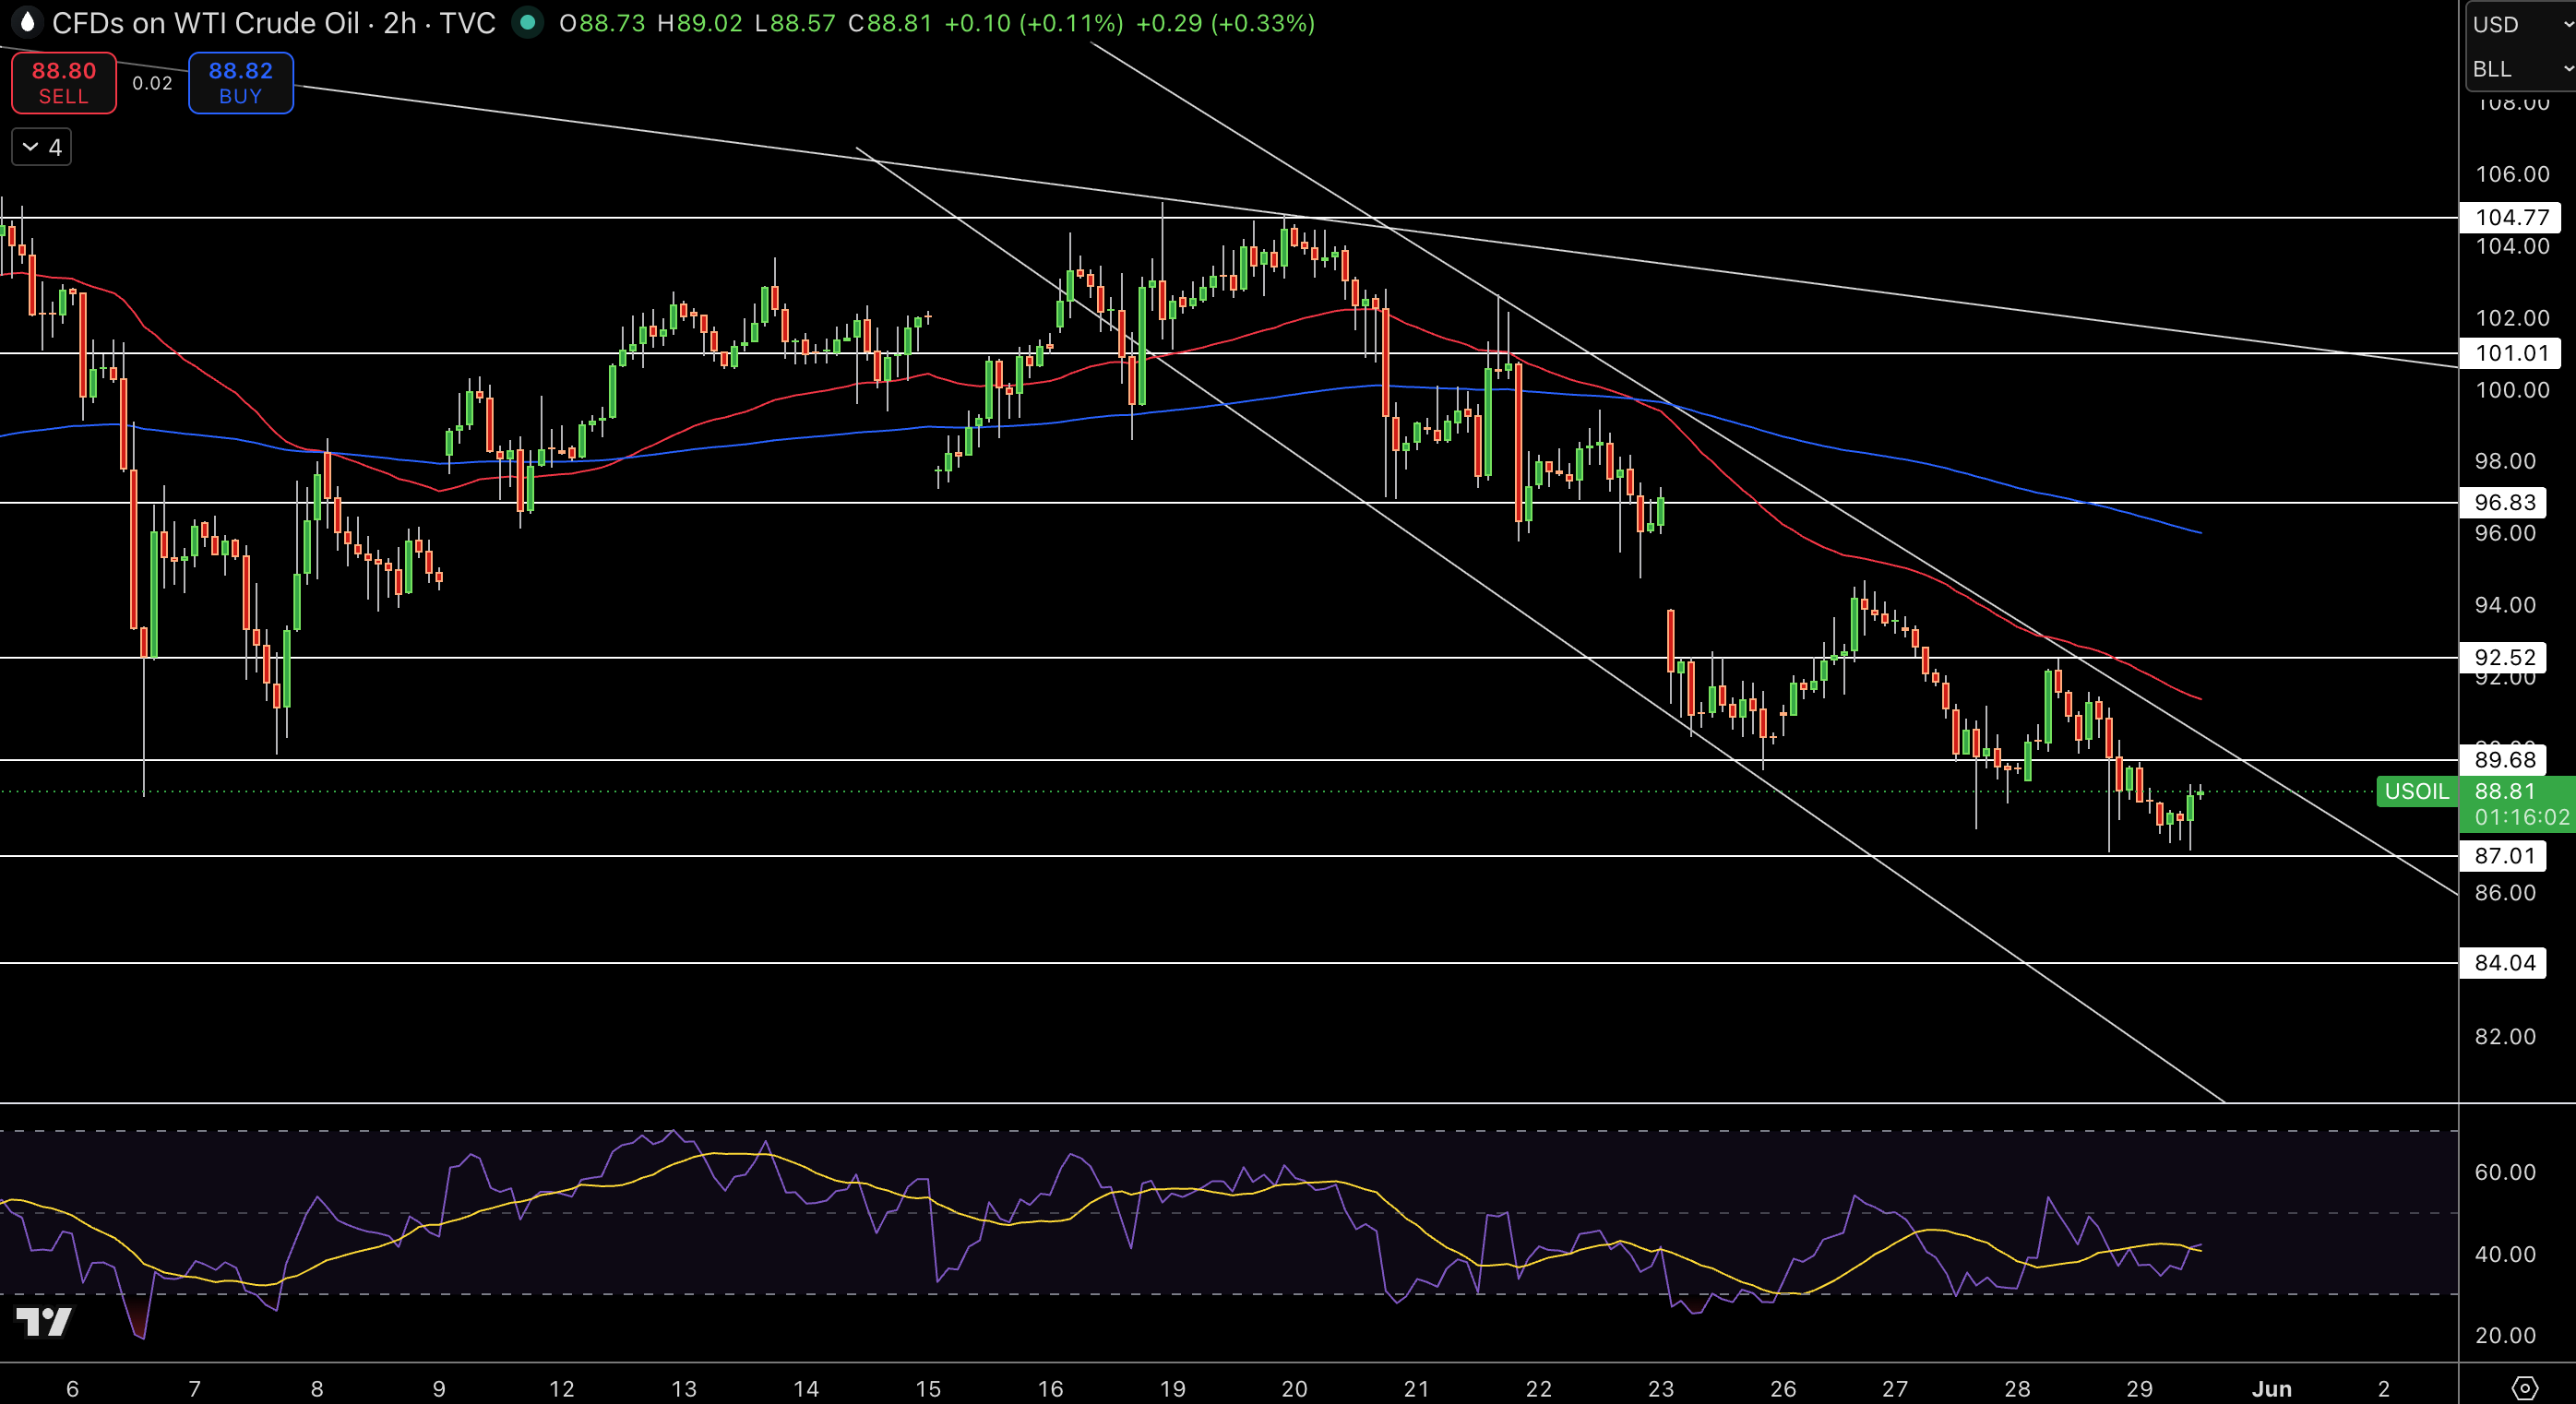Select the 92.52 horizontal line price label
This screenshot has width=2576, height=1404.
click(2503, 657)
